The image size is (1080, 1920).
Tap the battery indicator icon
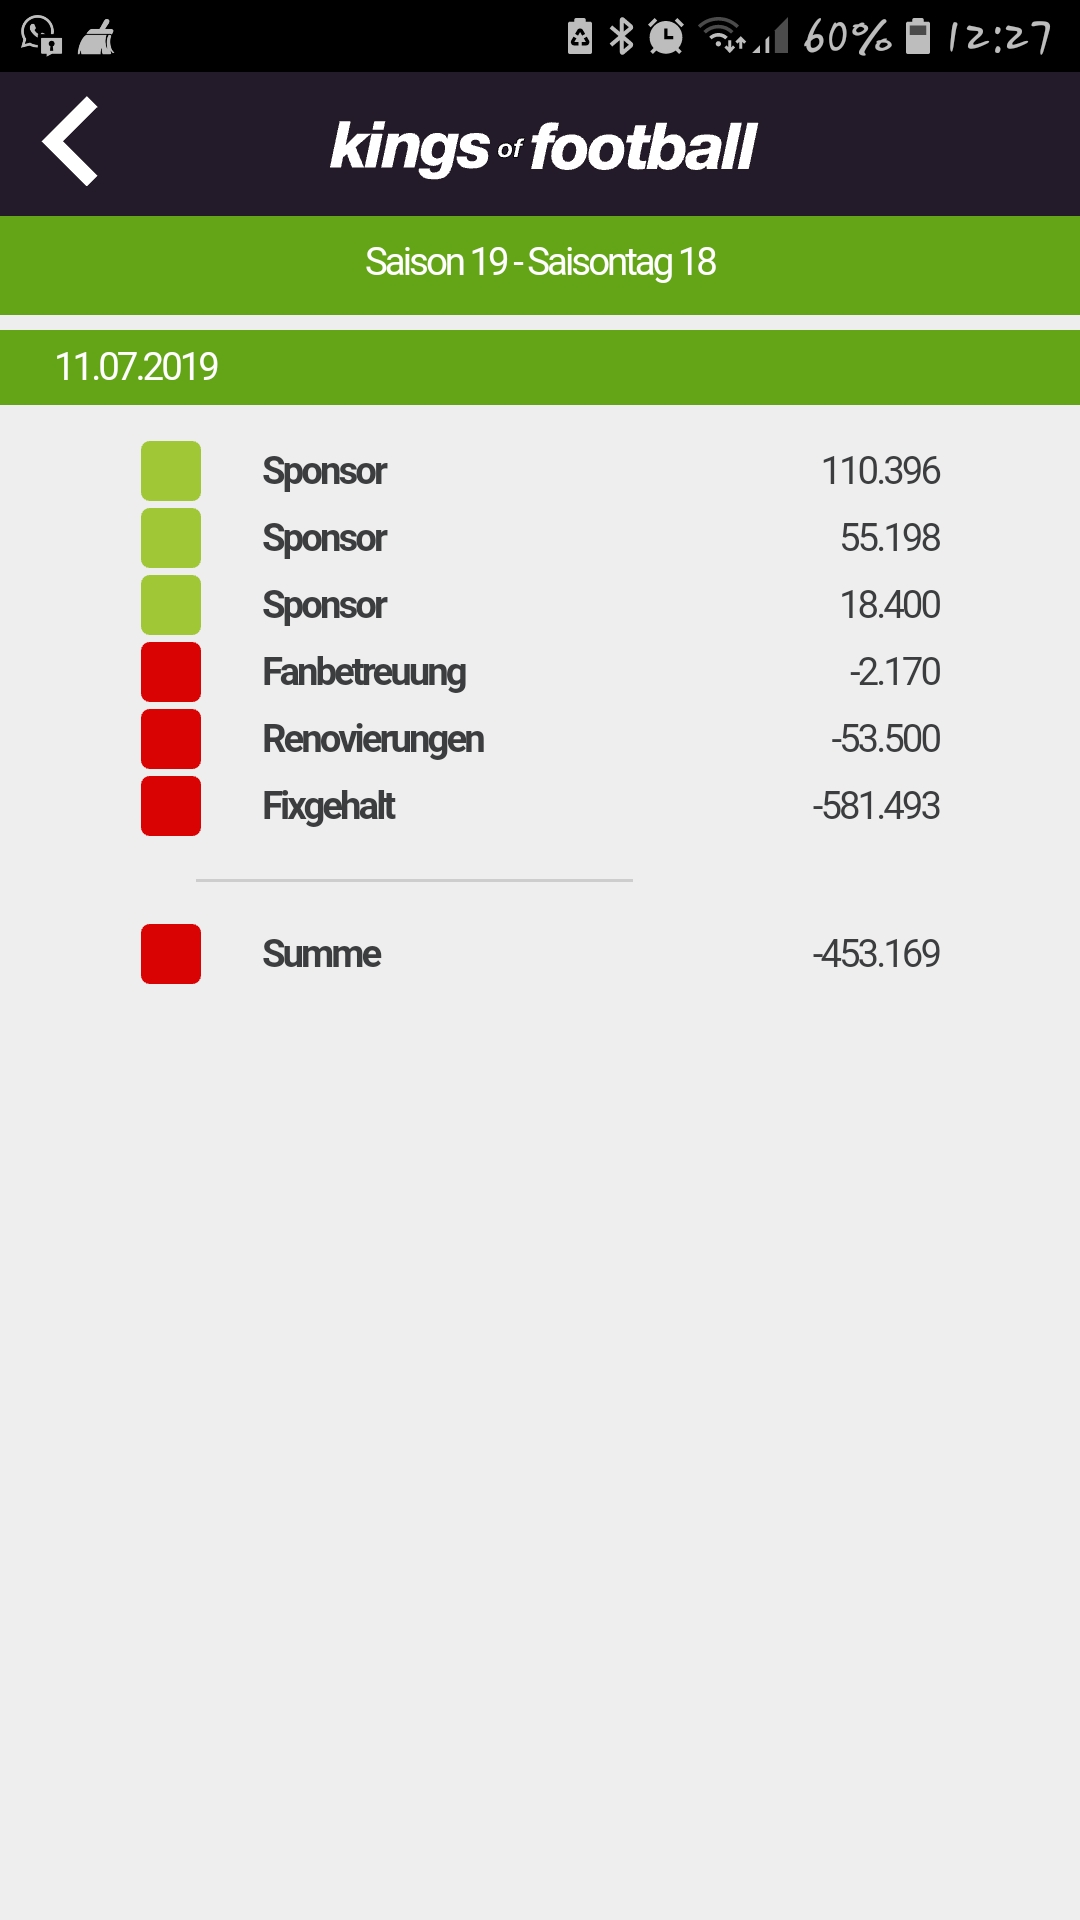(918, 36)
